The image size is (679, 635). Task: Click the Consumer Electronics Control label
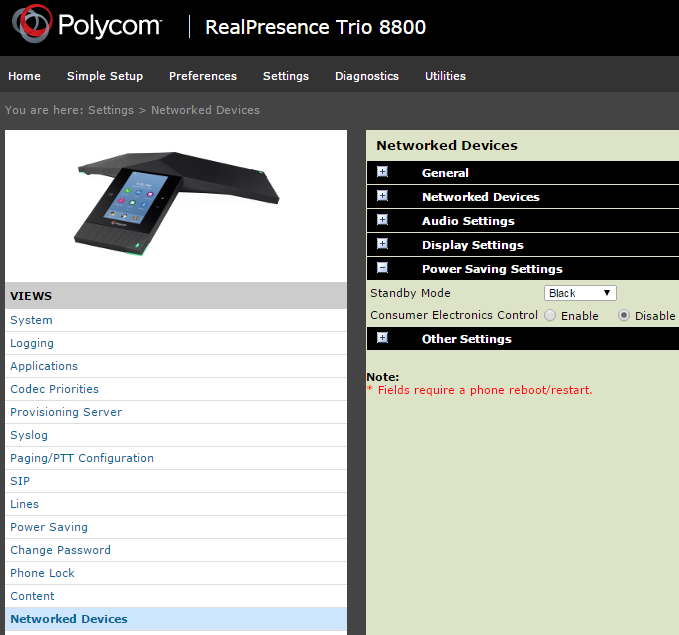point(454,315)
